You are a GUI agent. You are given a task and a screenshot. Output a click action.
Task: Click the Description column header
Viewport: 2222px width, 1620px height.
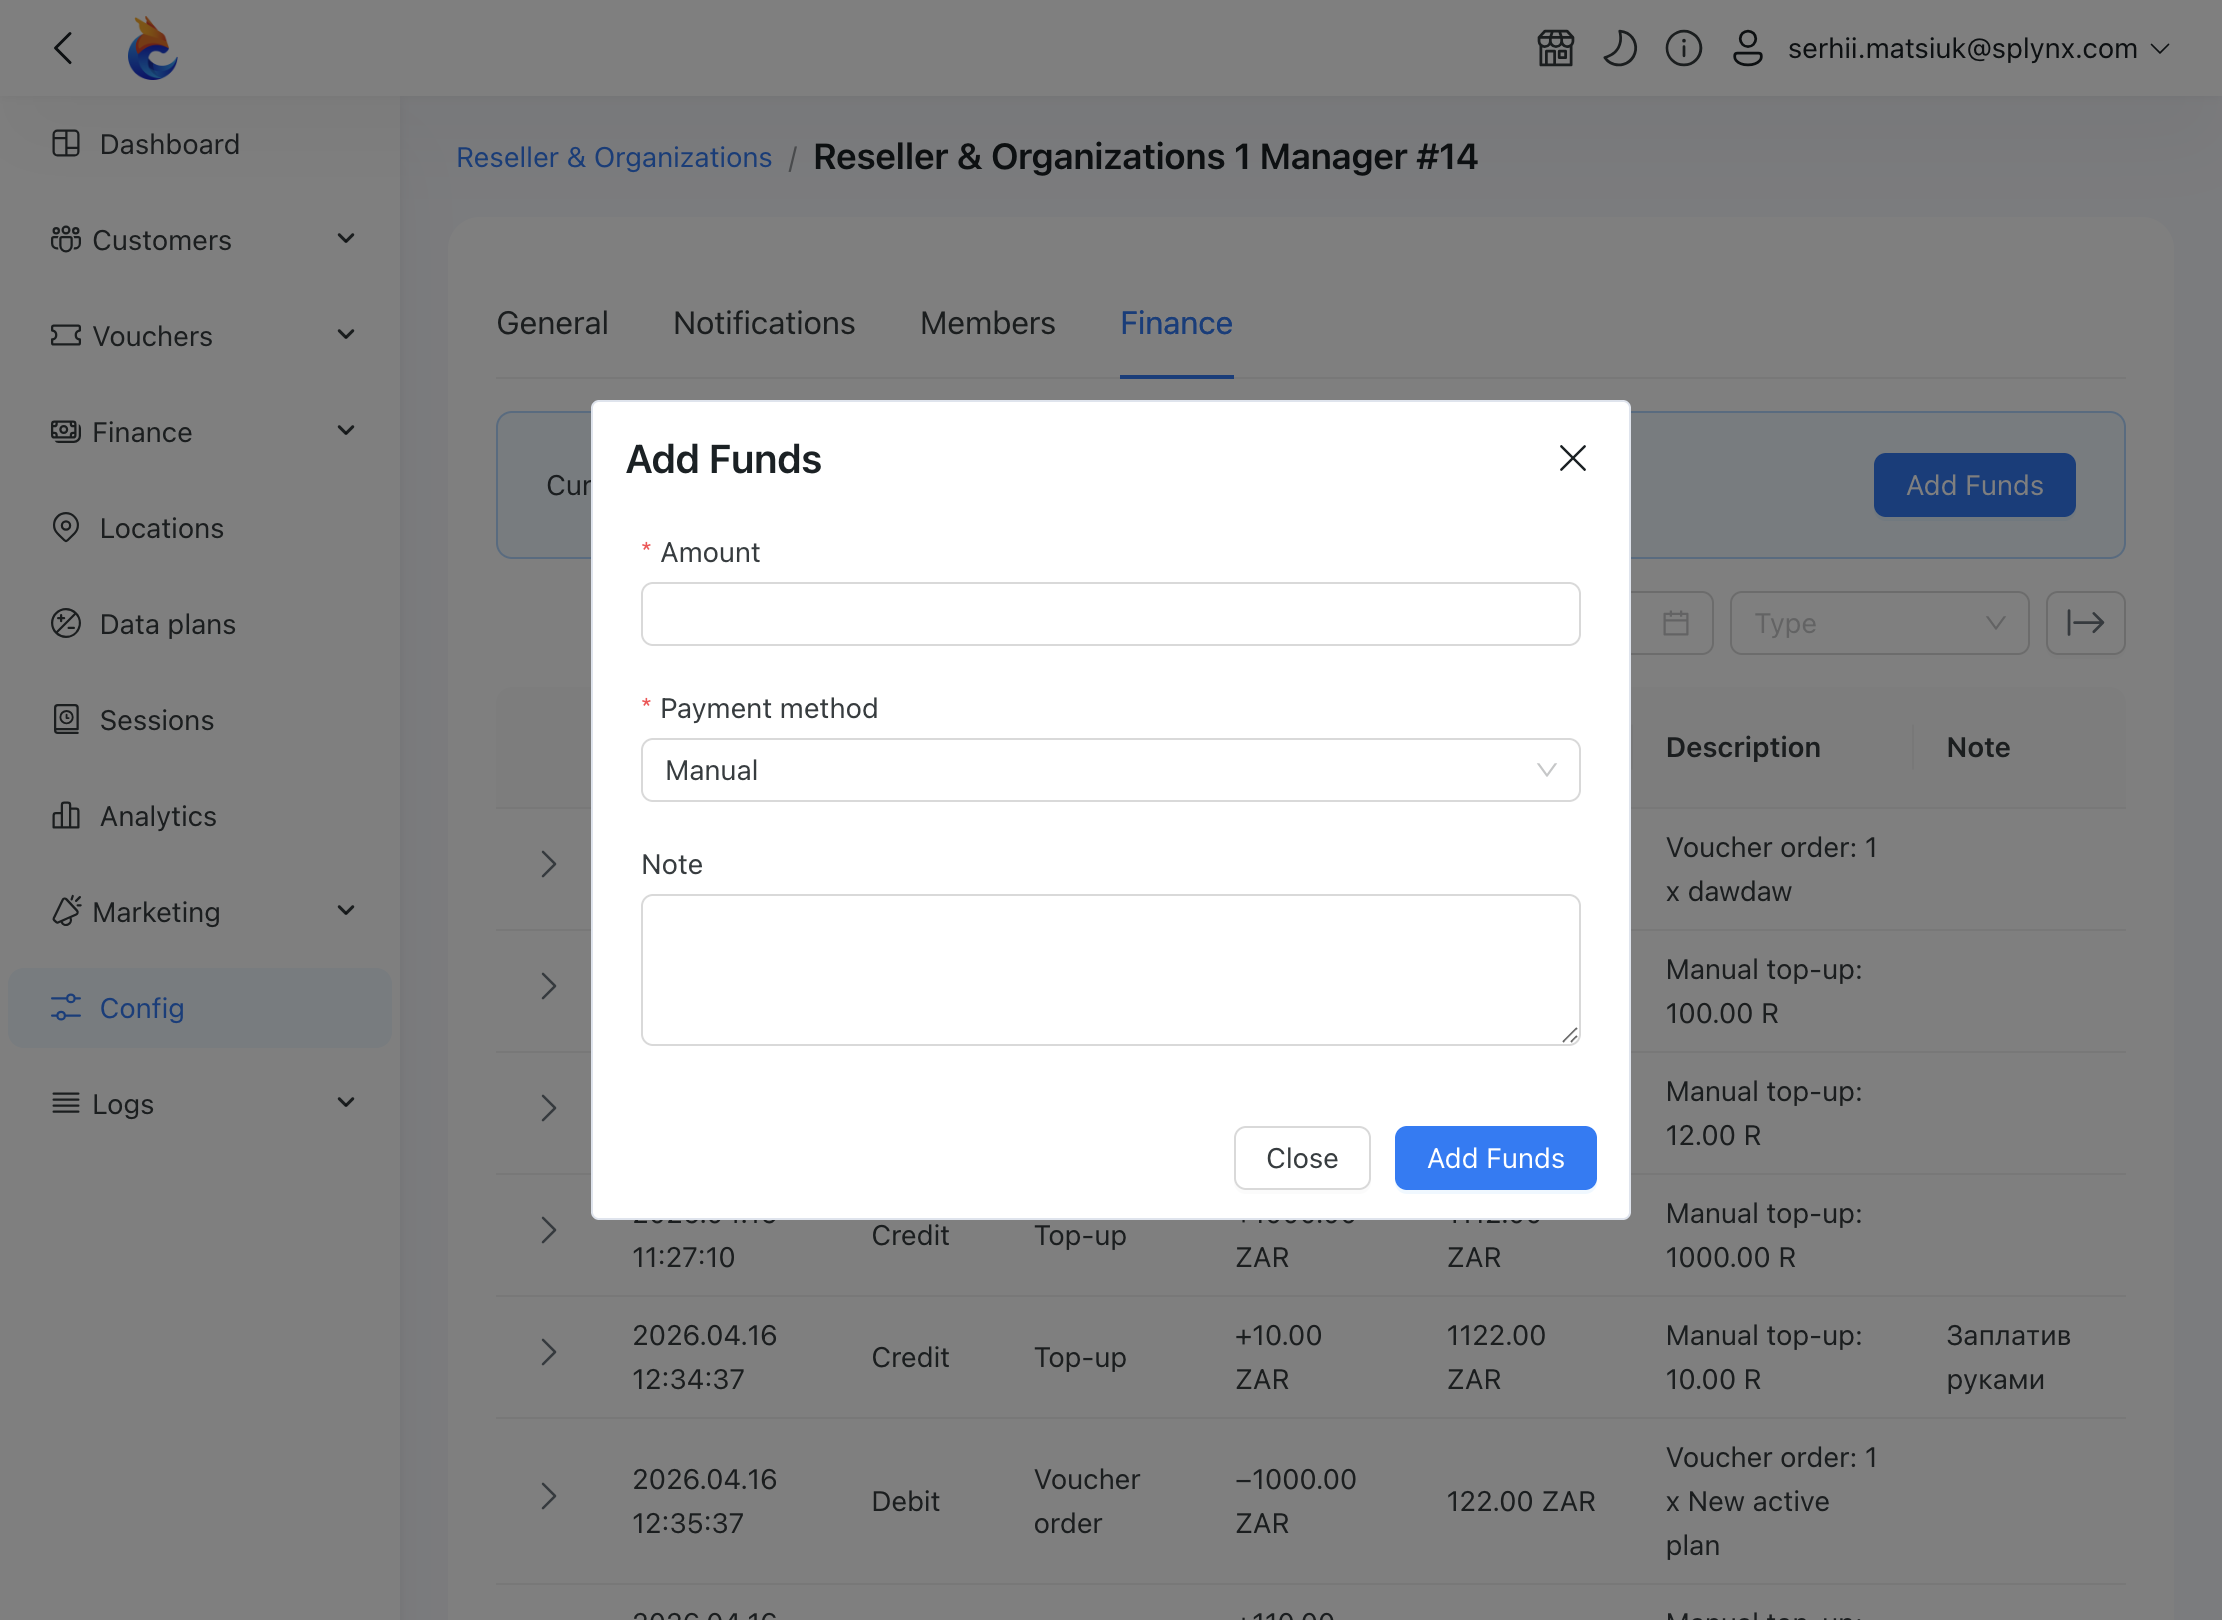click(x=1743, y=747)
